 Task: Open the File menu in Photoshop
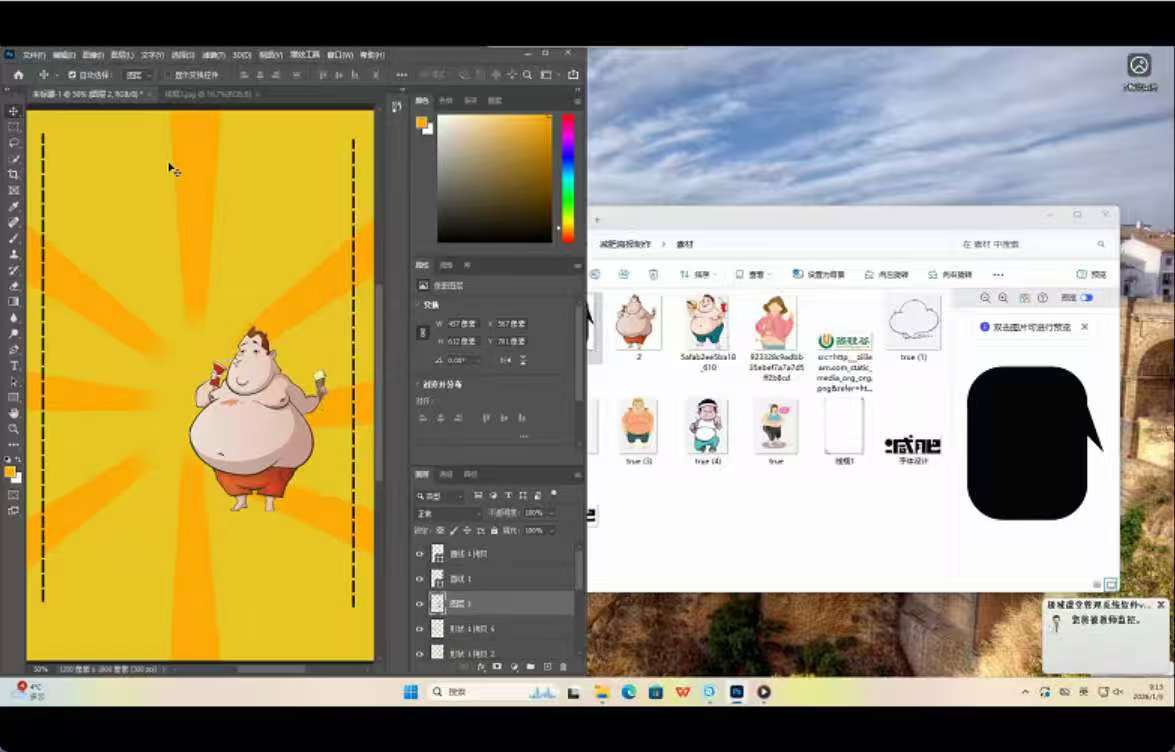click(34, 55)
